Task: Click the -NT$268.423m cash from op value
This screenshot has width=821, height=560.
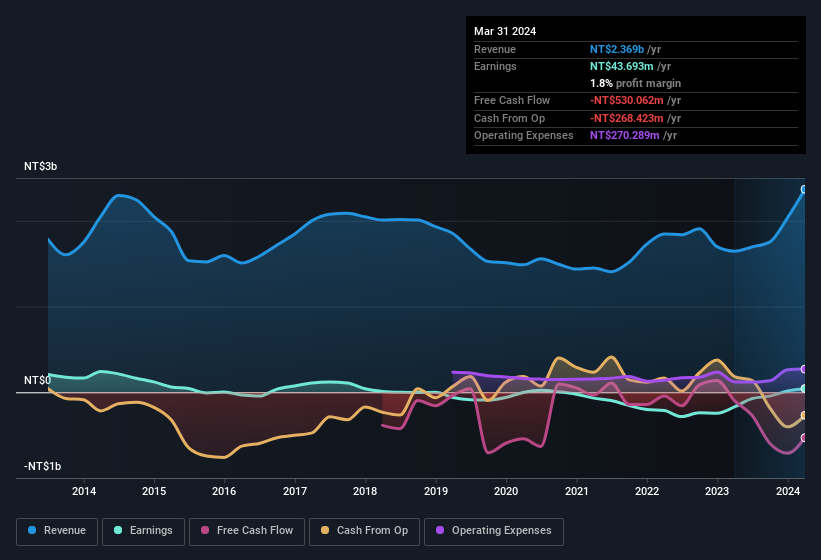Action: [627, 118]
